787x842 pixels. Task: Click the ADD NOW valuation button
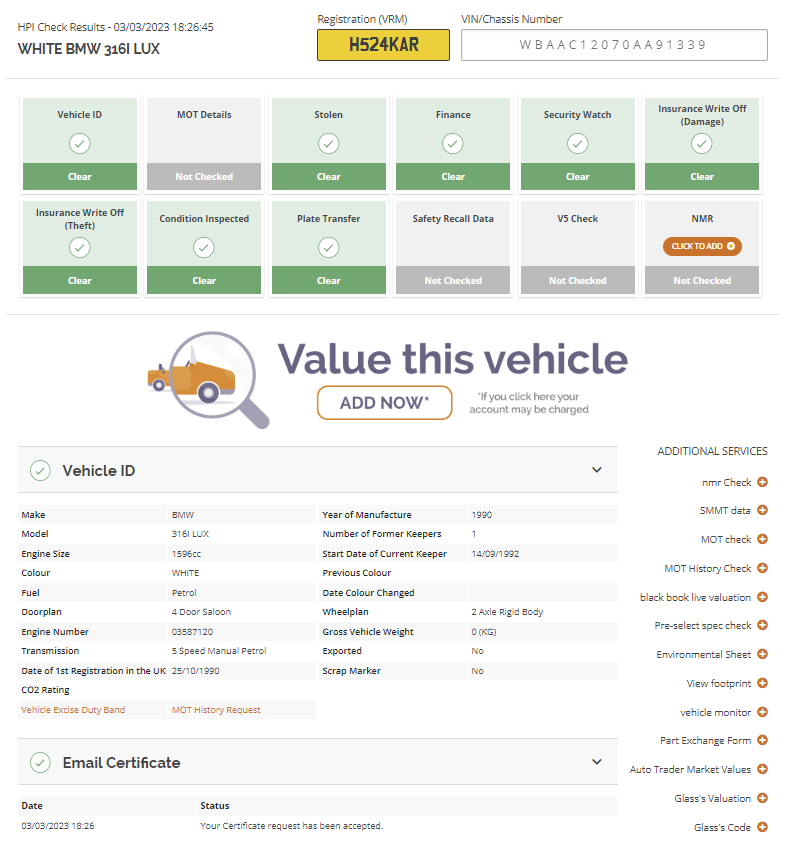coord(384,403)
